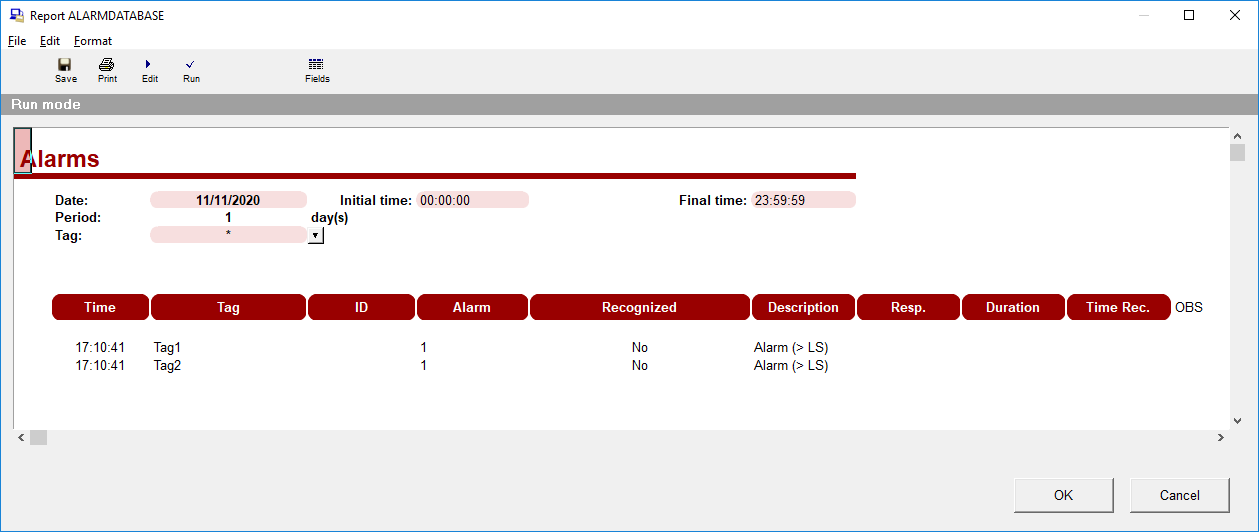Click Alarm (> LS) description in Tag2 row

point(791,365)
